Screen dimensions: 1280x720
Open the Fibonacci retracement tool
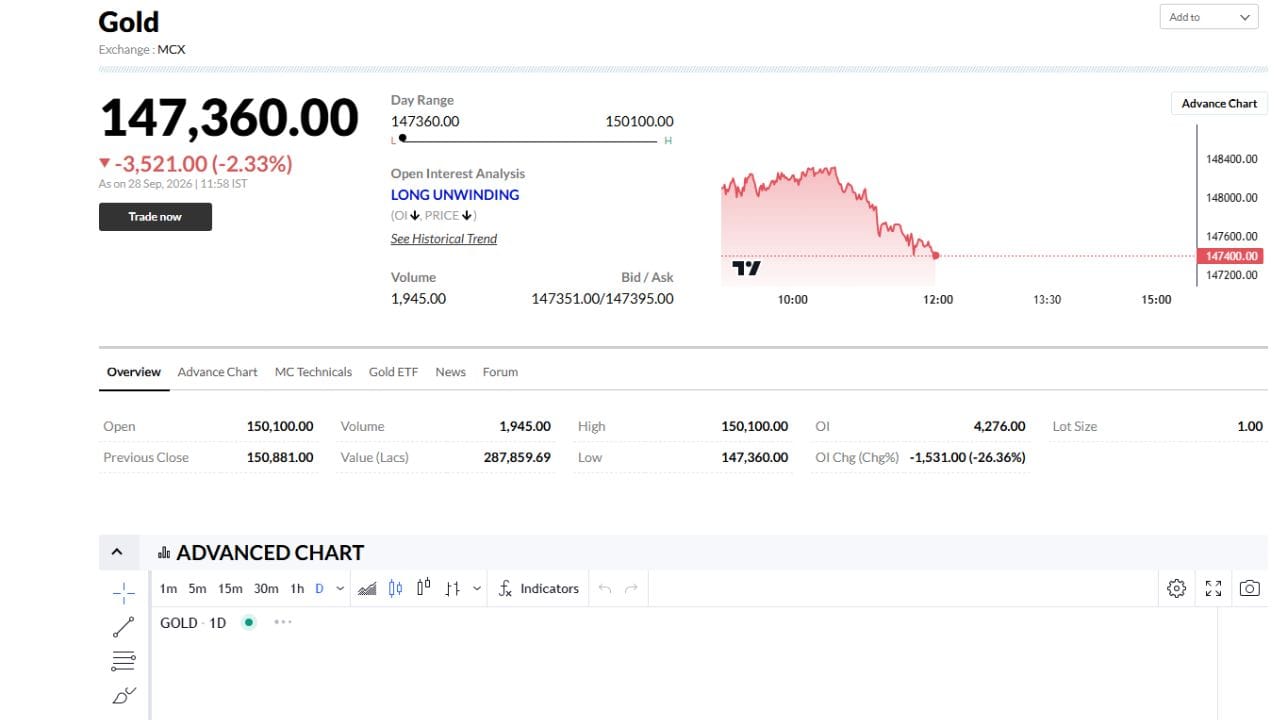[124, 661]
